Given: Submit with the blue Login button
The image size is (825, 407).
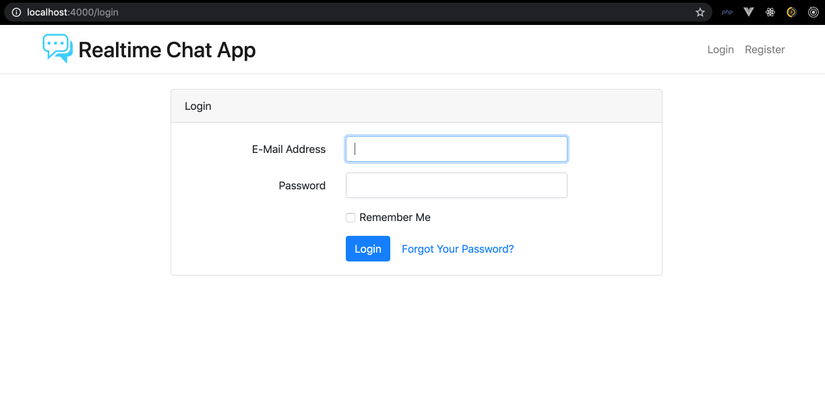Looking at the screenshot, I should coord(368,249).
